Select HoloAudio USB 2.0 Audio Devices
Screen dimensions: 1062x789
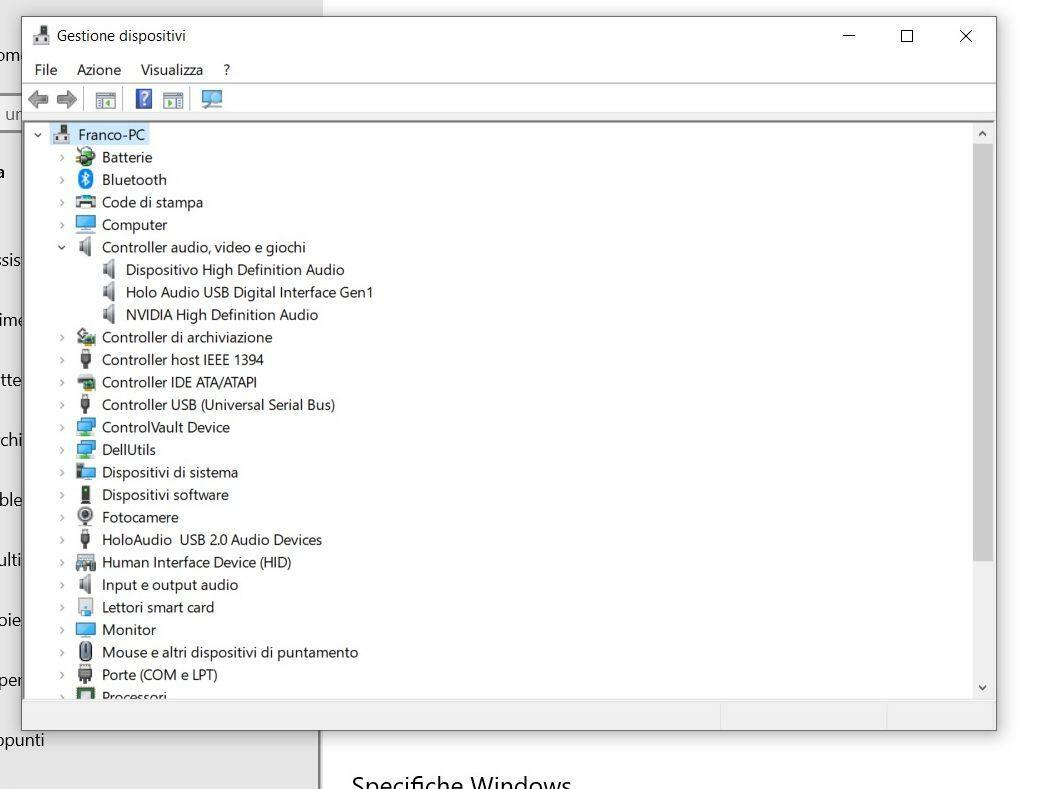212,540
